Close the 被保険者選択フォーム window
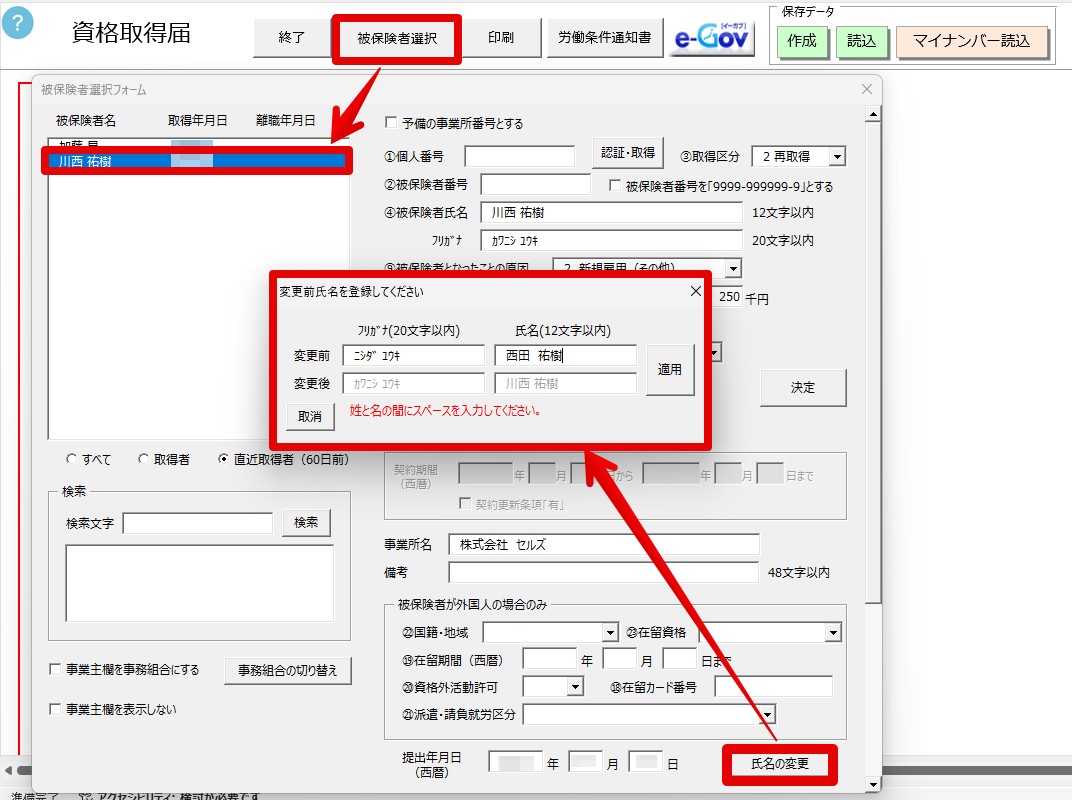 point(867,89)
